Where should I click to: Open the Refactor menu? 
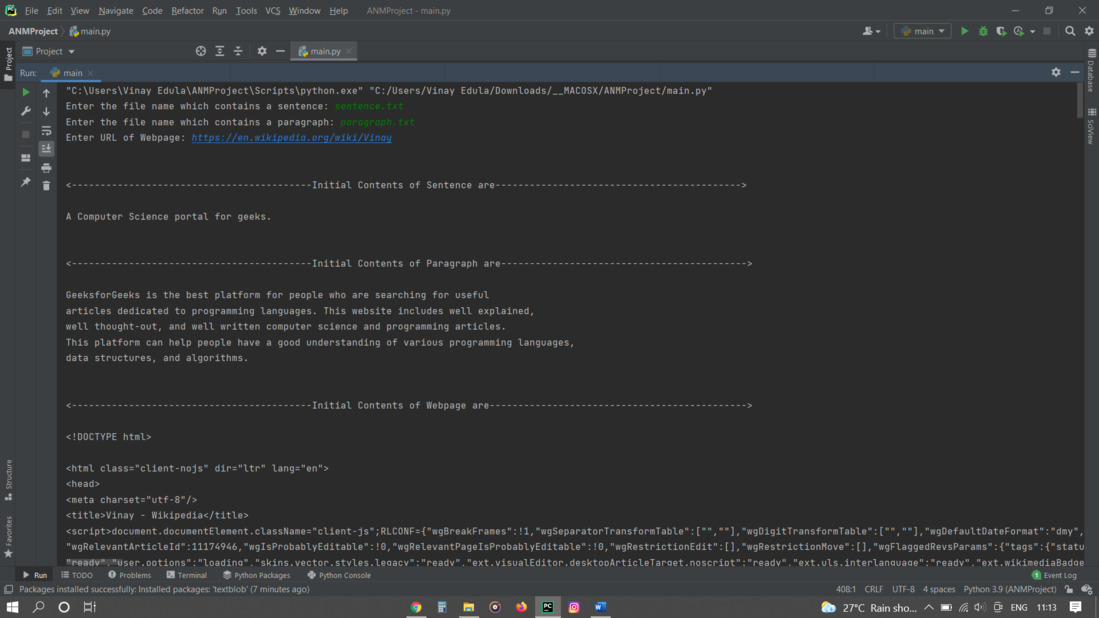(187, 11)
